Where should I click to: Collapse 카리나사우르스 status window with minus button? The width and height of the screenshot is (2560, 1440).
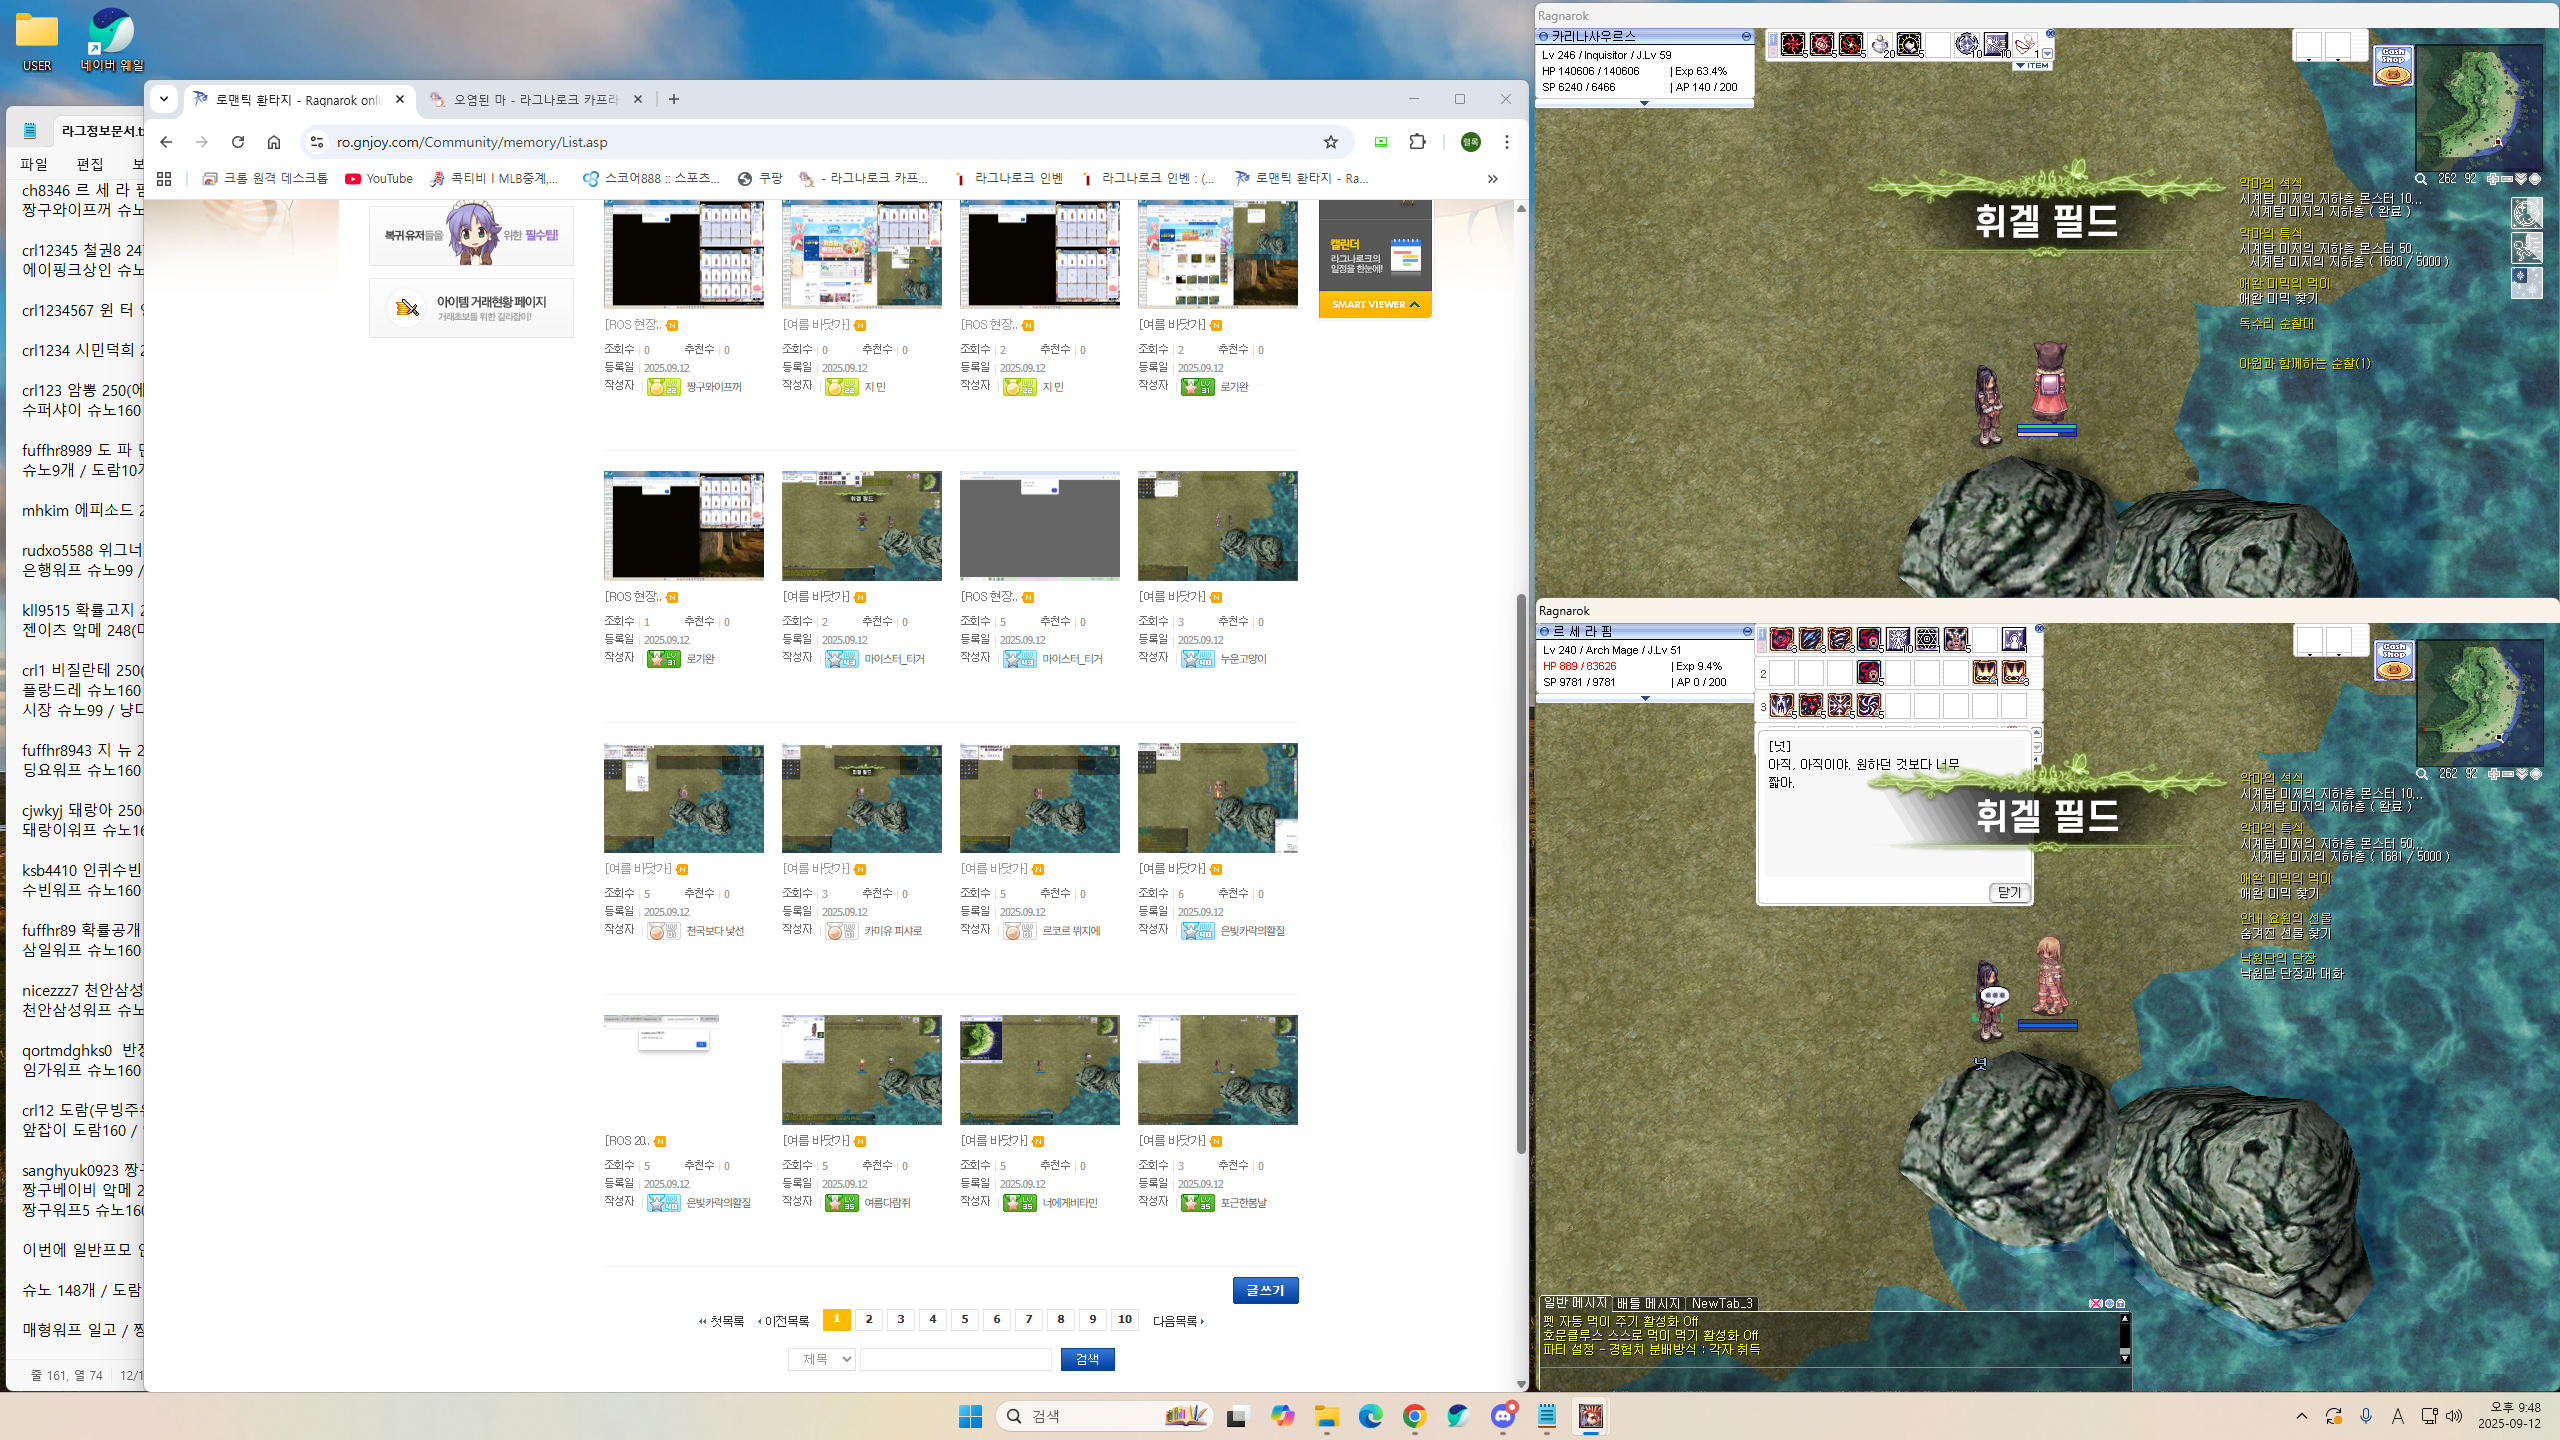pos(1746,36)
